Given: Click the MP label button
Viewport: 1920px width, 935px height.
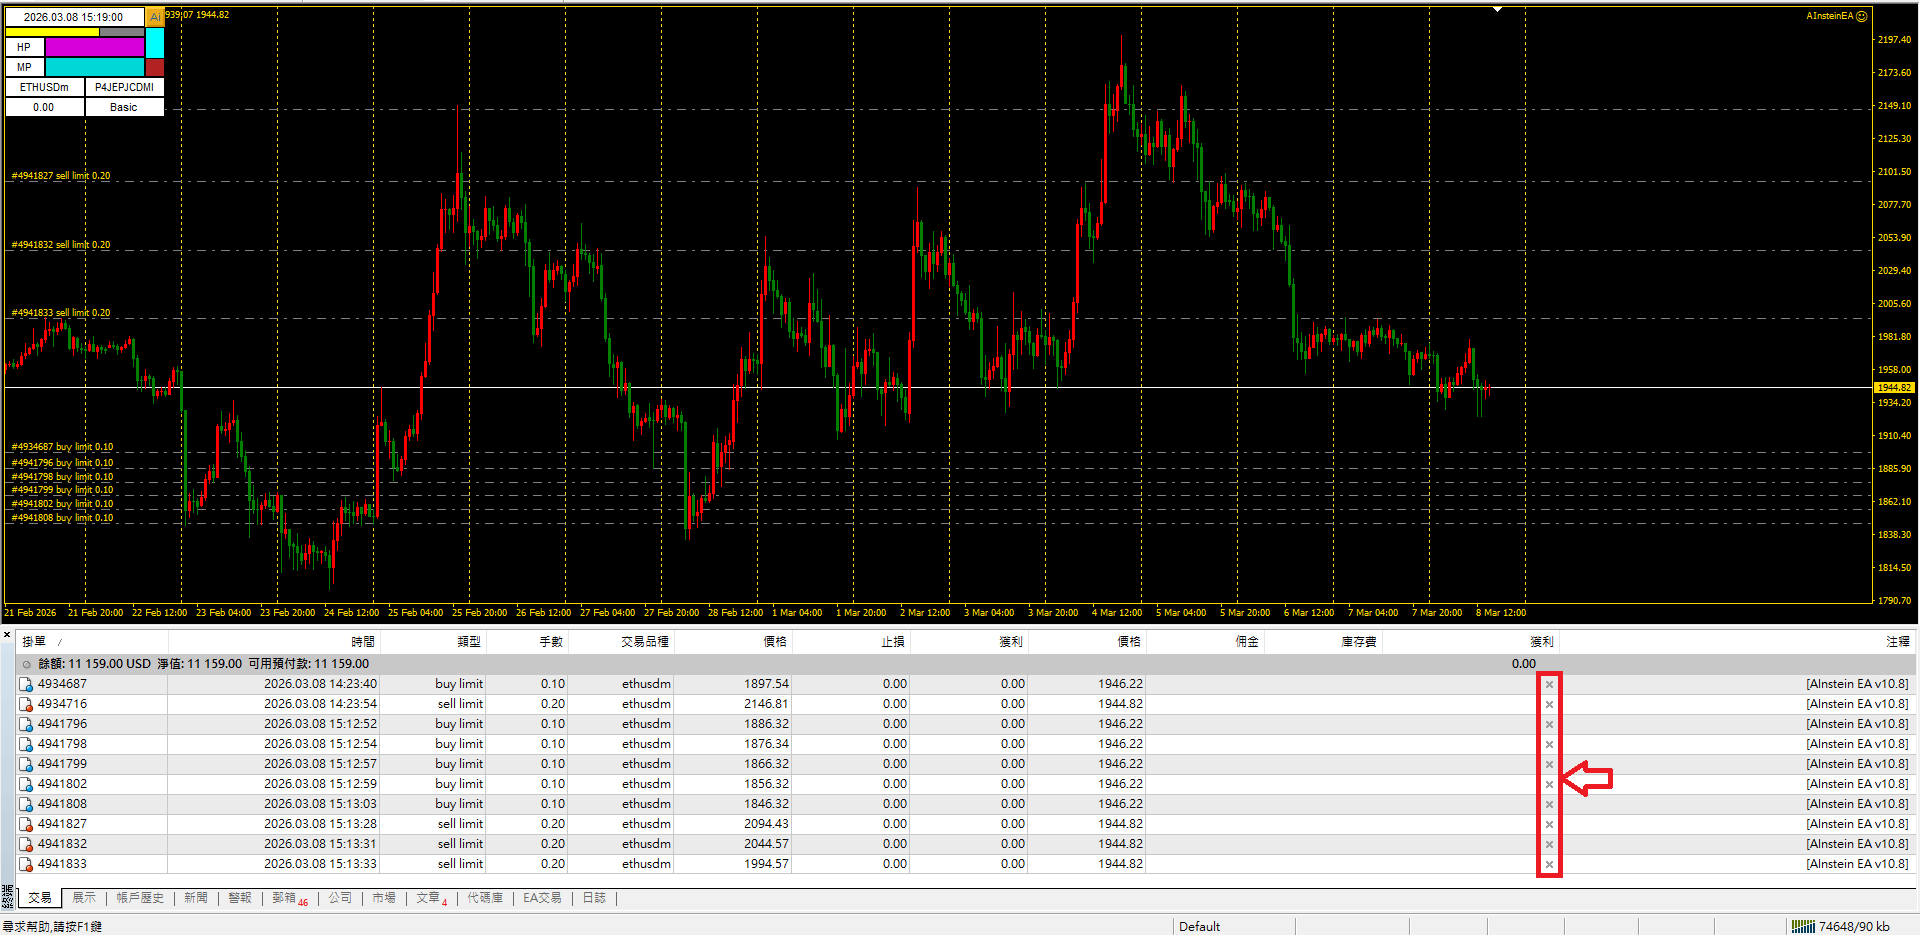Looking at the screenshot, I should pos(24,67).
